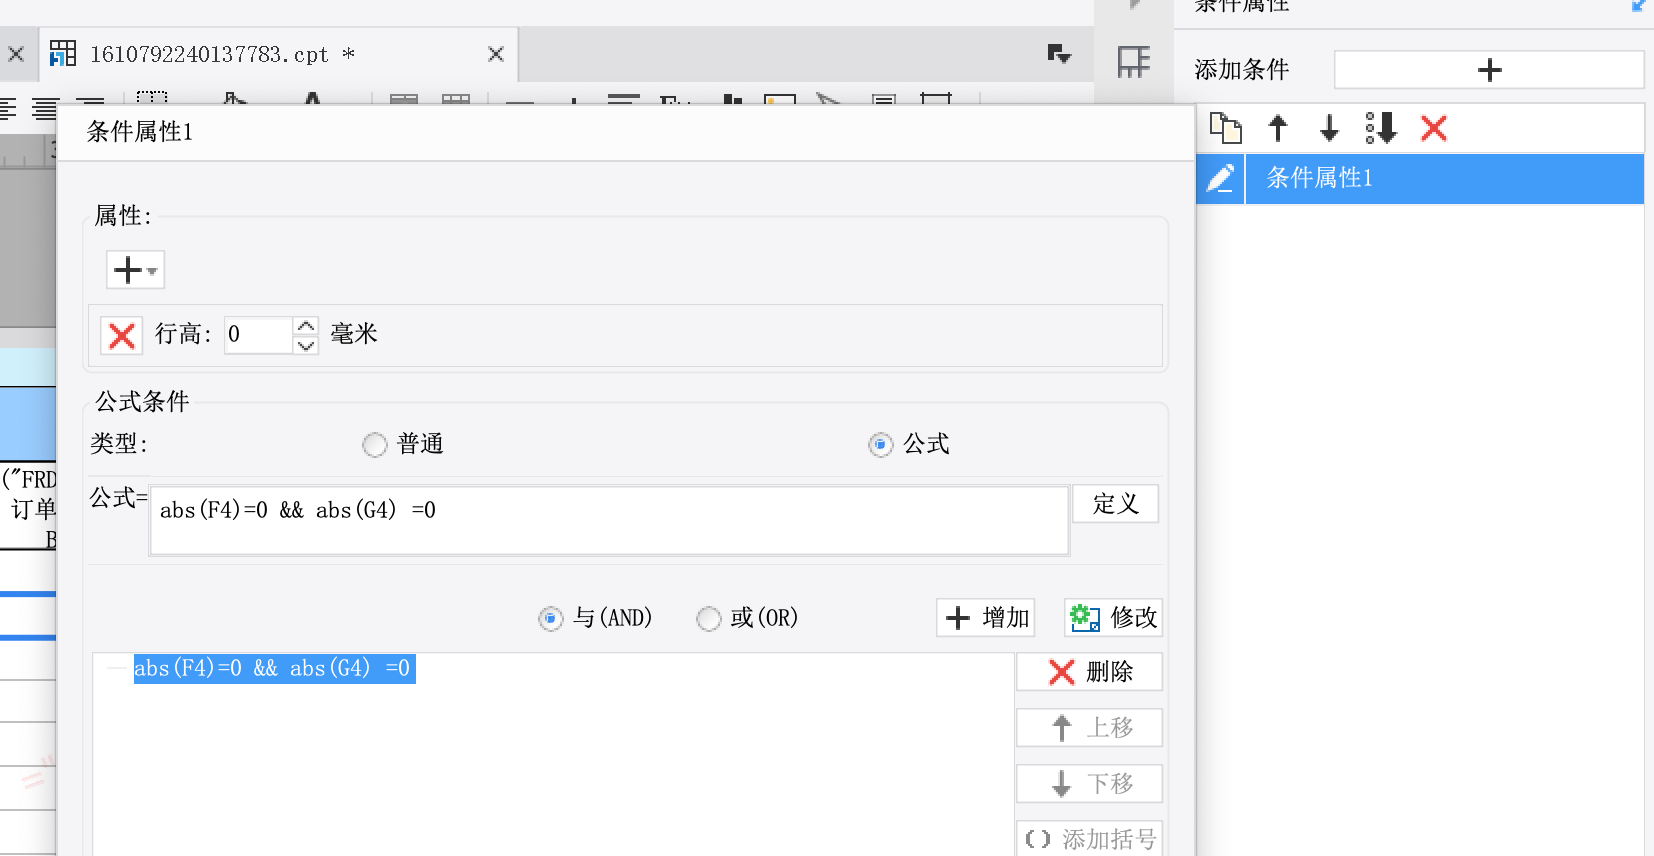Increase the 行高 value with the up stepper
The height and width of the screenshot is (856, 1654).
pyautogui.click(x=306, y=326)
